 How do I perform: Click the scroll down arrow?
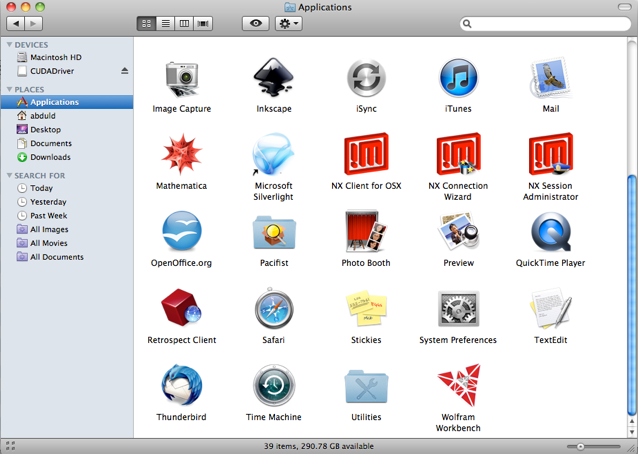click(x=632, y=432)
